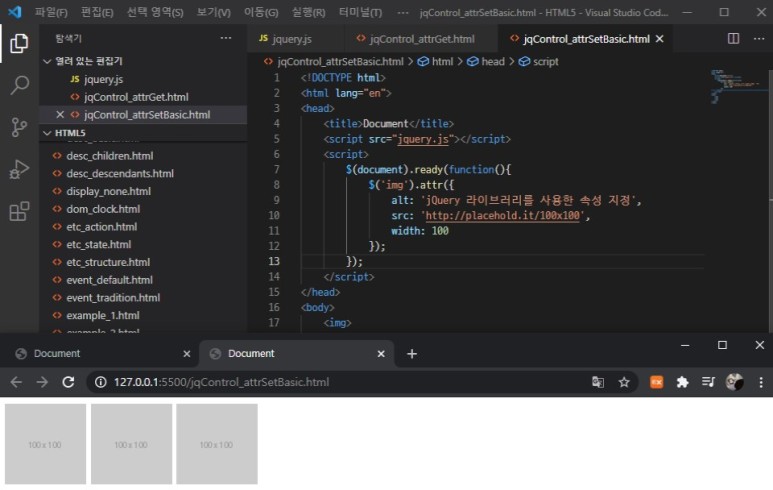Image resolution: width=773 pixels, height=490 pixels.
Task: Open the Run and Debug view
Action: 19,169
